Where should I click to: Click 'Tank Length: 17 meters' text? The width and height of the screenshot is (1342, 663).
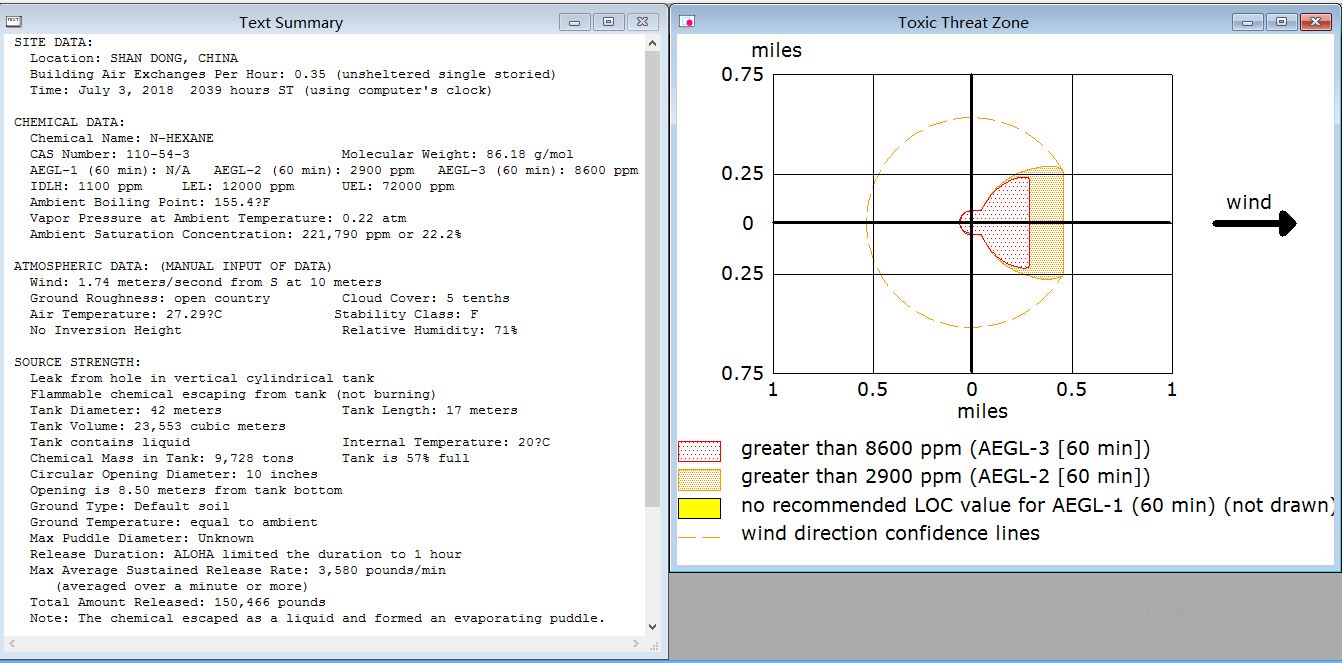pyautogui.click(x=430, y=410)
